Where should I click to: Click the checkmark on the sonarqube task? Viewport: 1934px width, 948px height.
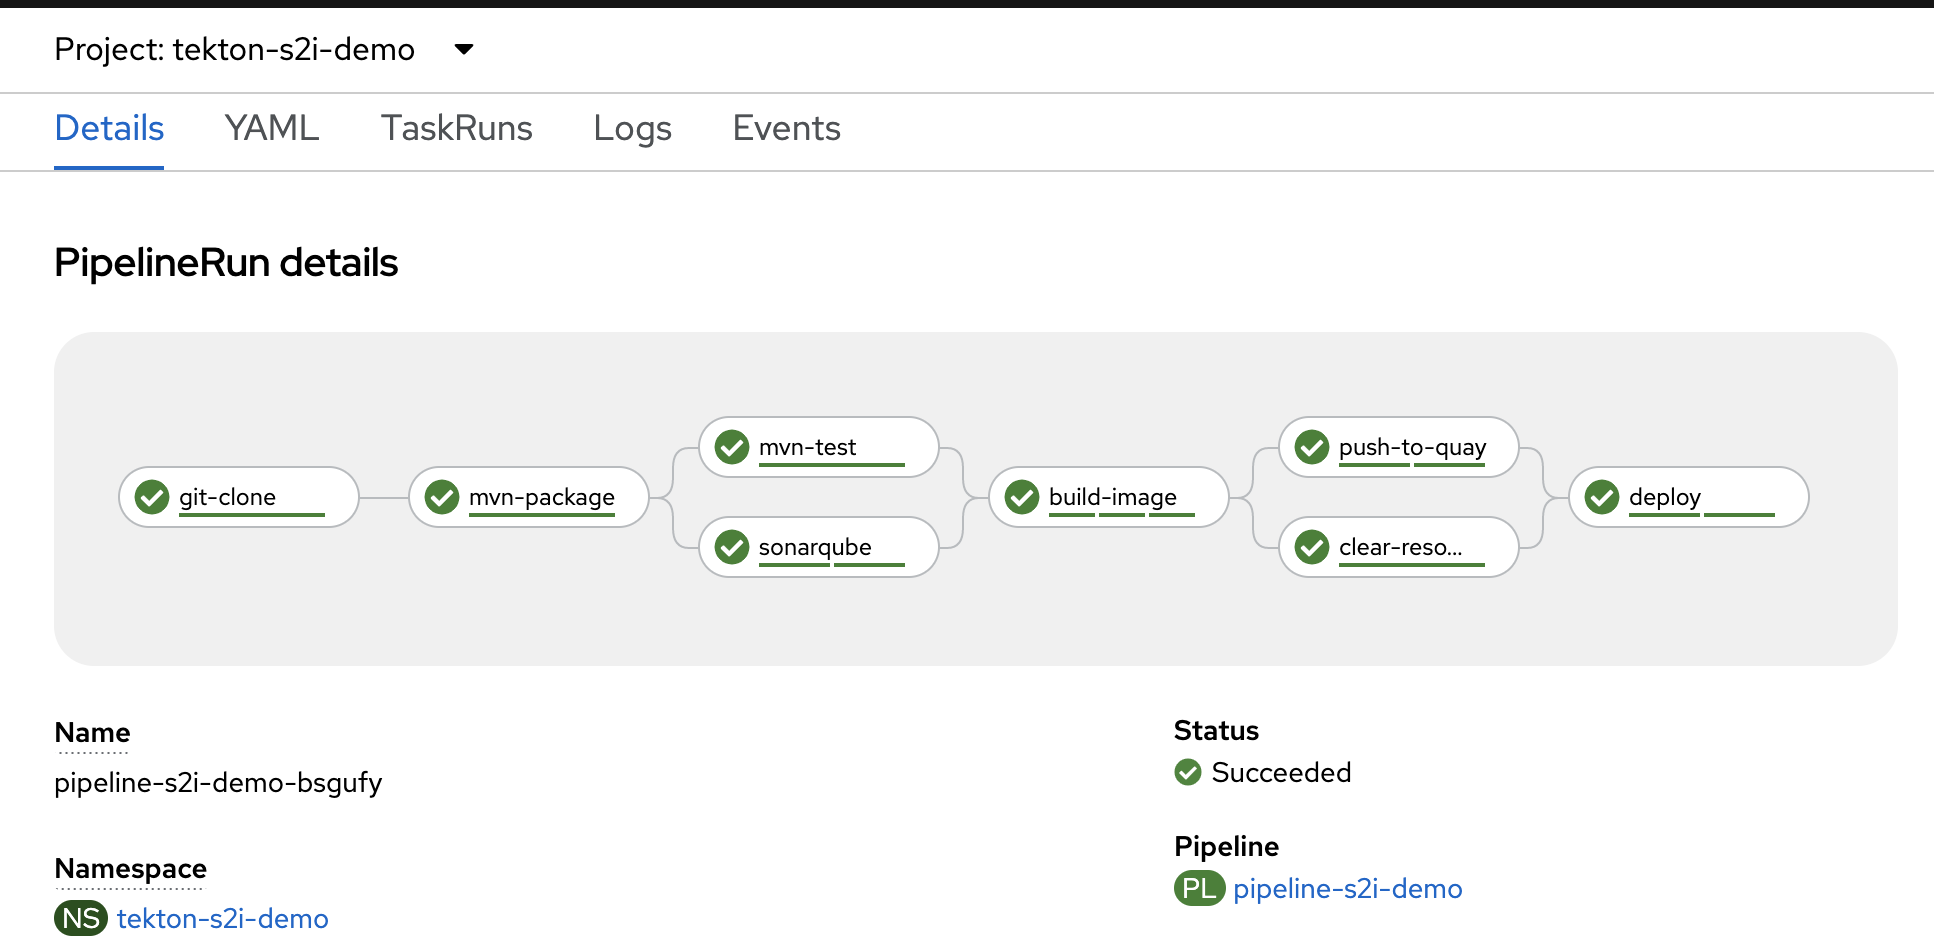731,547
